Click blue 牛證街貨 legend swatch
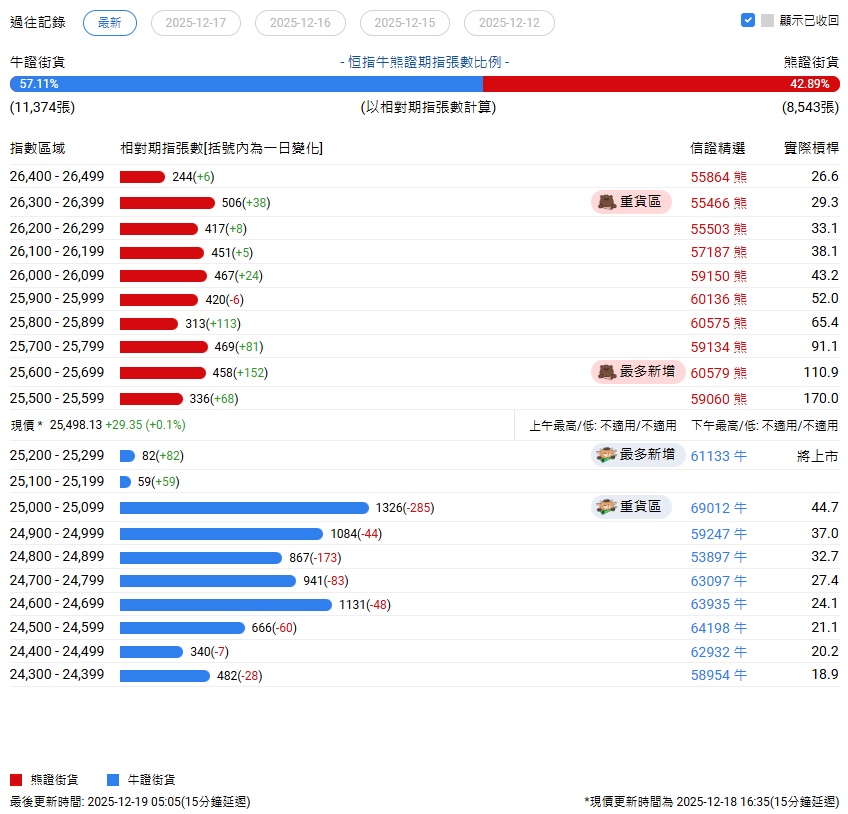Screen dimensions: 848x814 [x=112, y=779]
